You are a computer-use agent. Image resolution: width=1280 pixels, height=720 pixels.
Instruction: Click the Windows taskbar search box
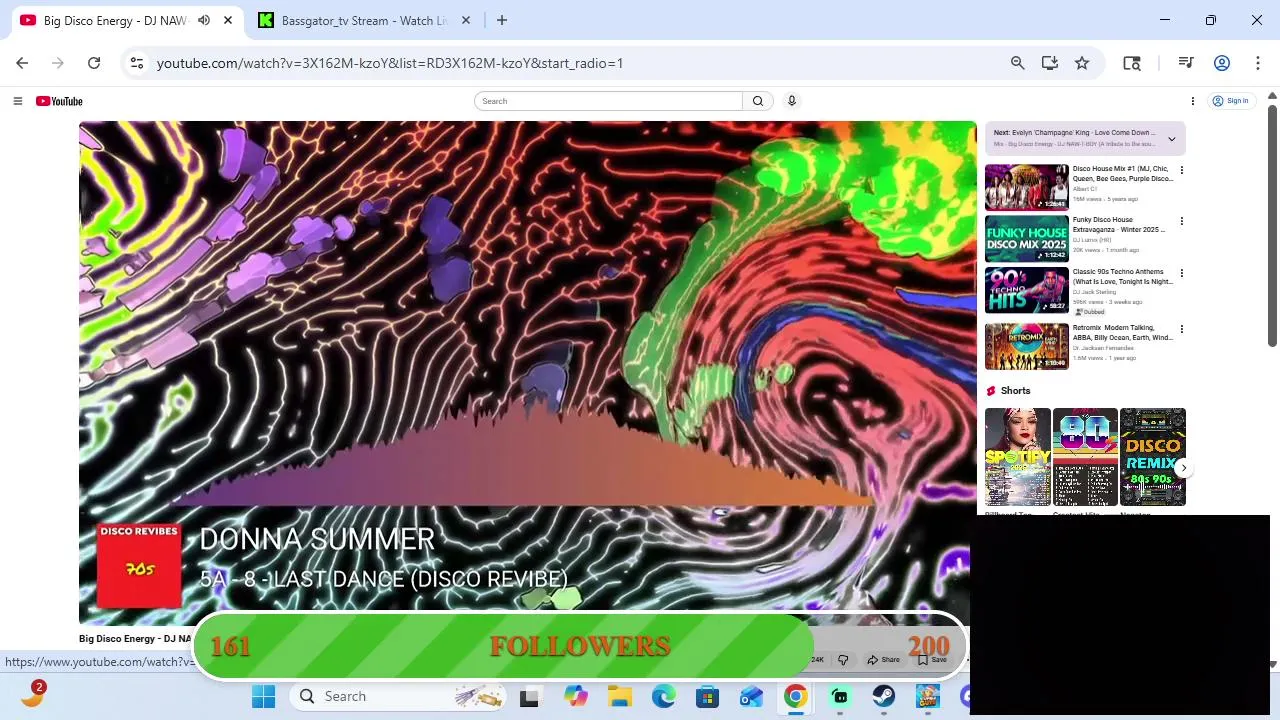397,696
